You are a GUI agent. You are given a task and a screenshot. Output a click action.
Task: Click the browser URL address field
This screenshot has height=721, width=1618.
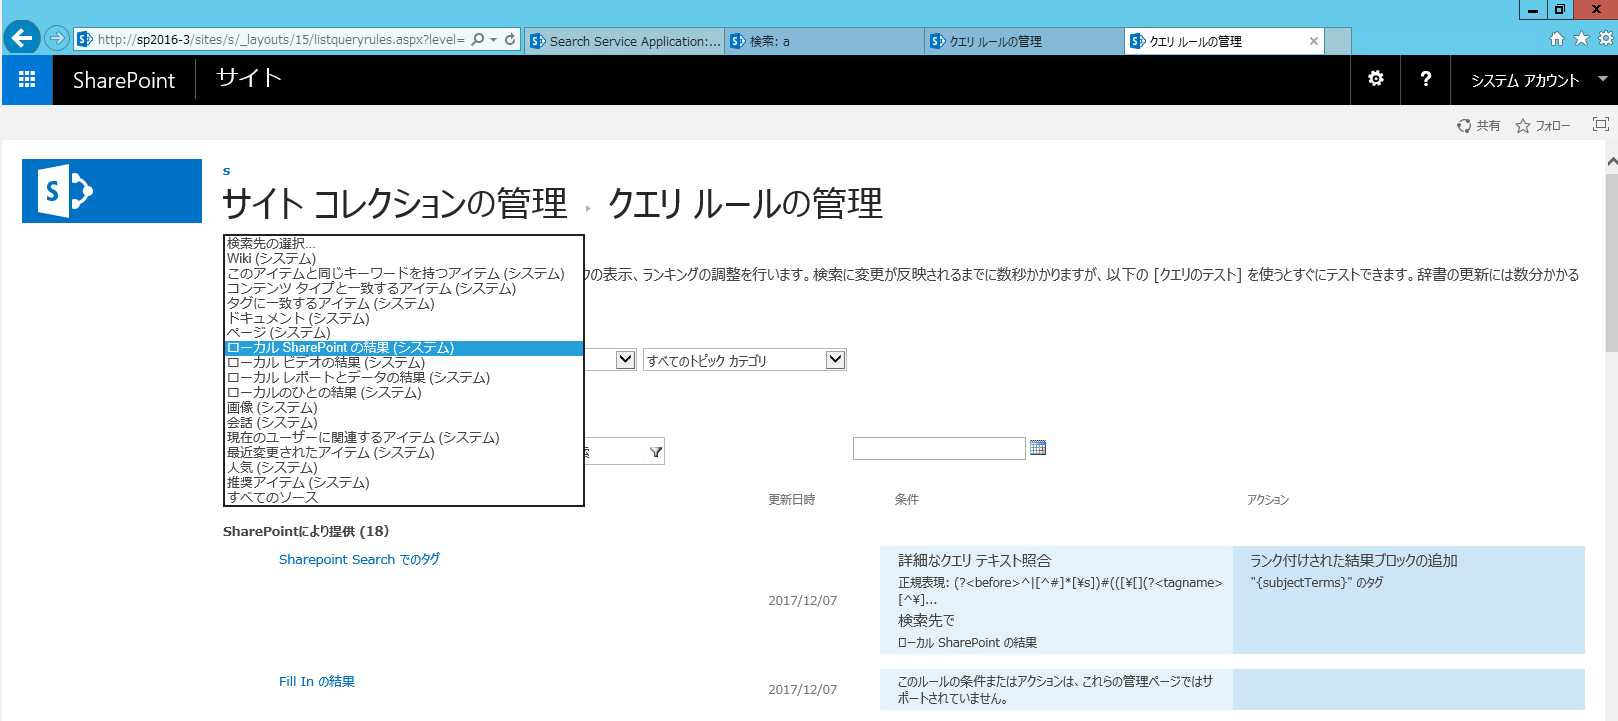(x=280, y=40)
